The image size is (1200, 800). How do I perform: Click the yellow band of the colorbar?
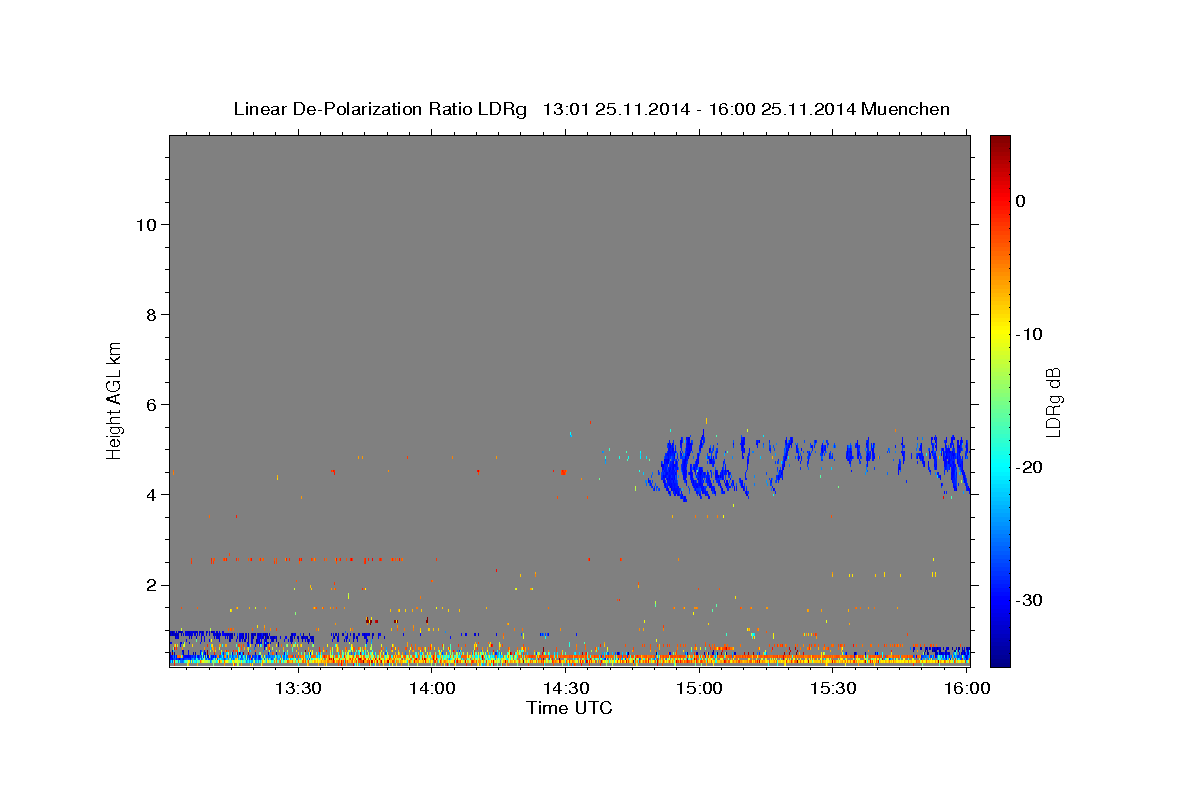1000,334
